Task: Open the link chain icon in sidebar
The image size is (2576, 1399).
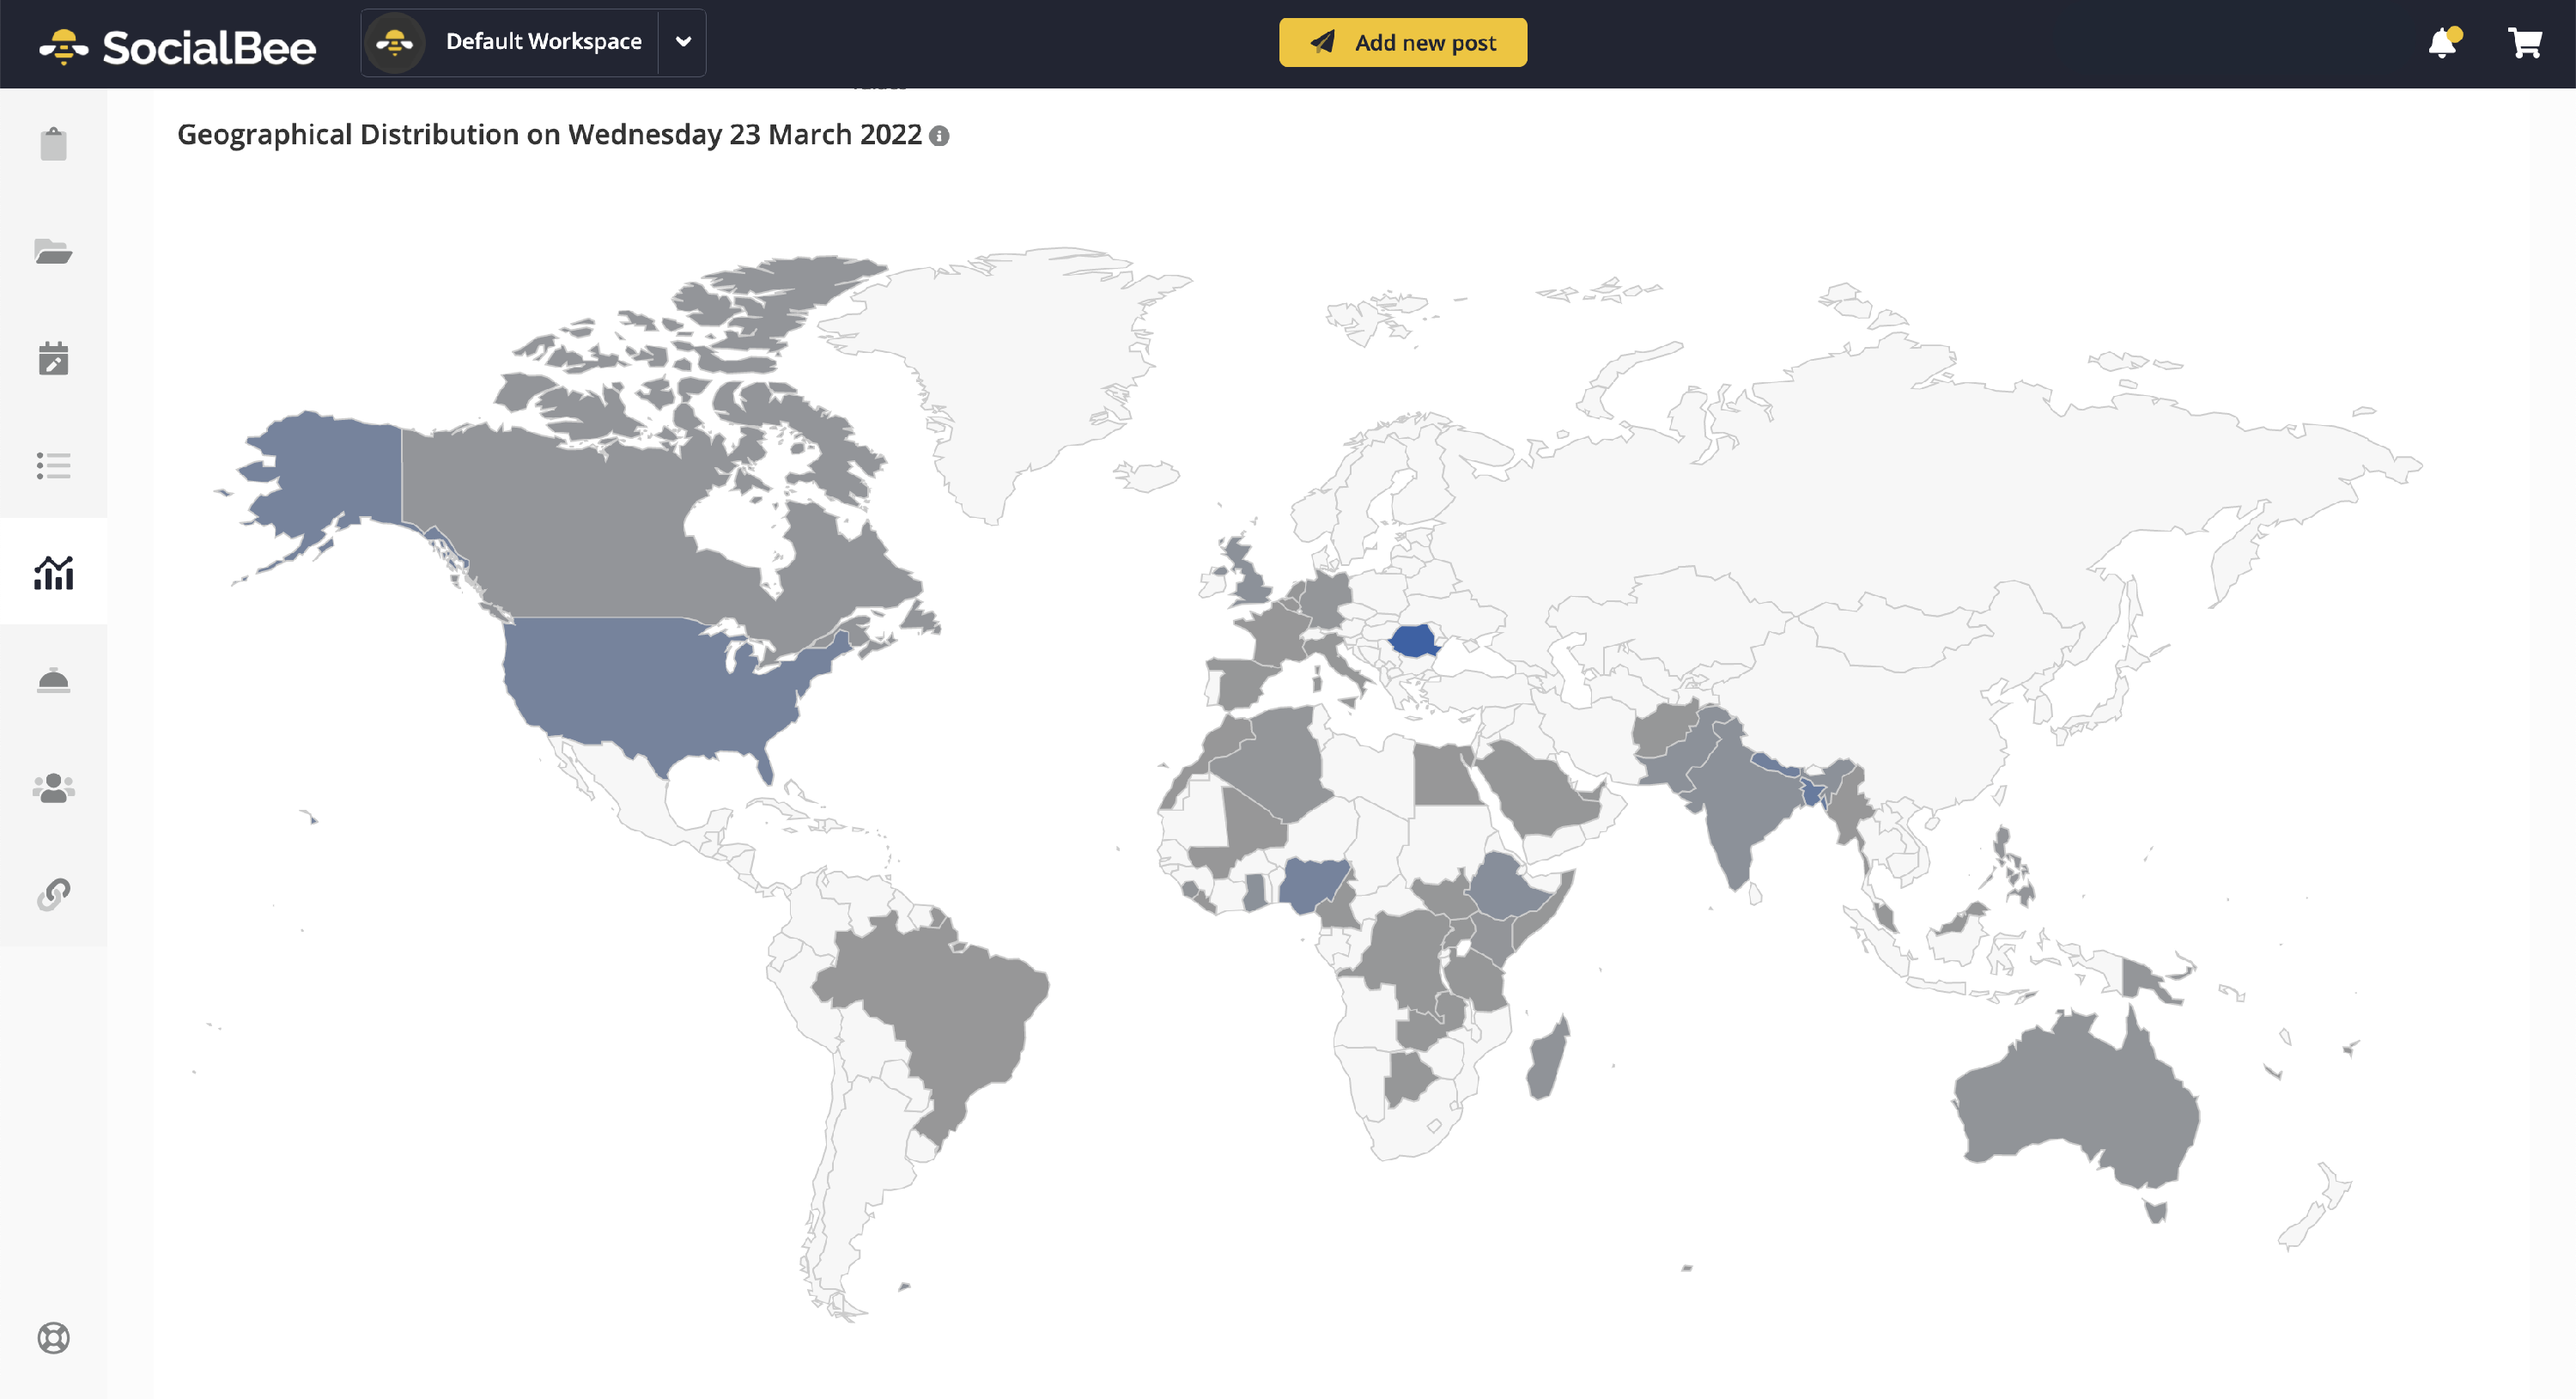Action: pyautogui.click(x=53, y=894)
